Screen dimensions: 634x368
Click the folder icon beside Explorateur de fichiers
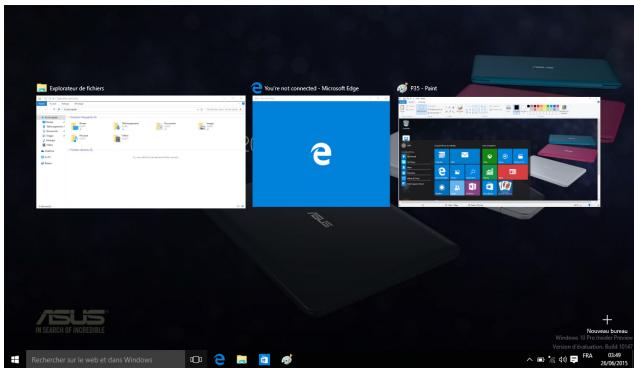pos(42,88)
